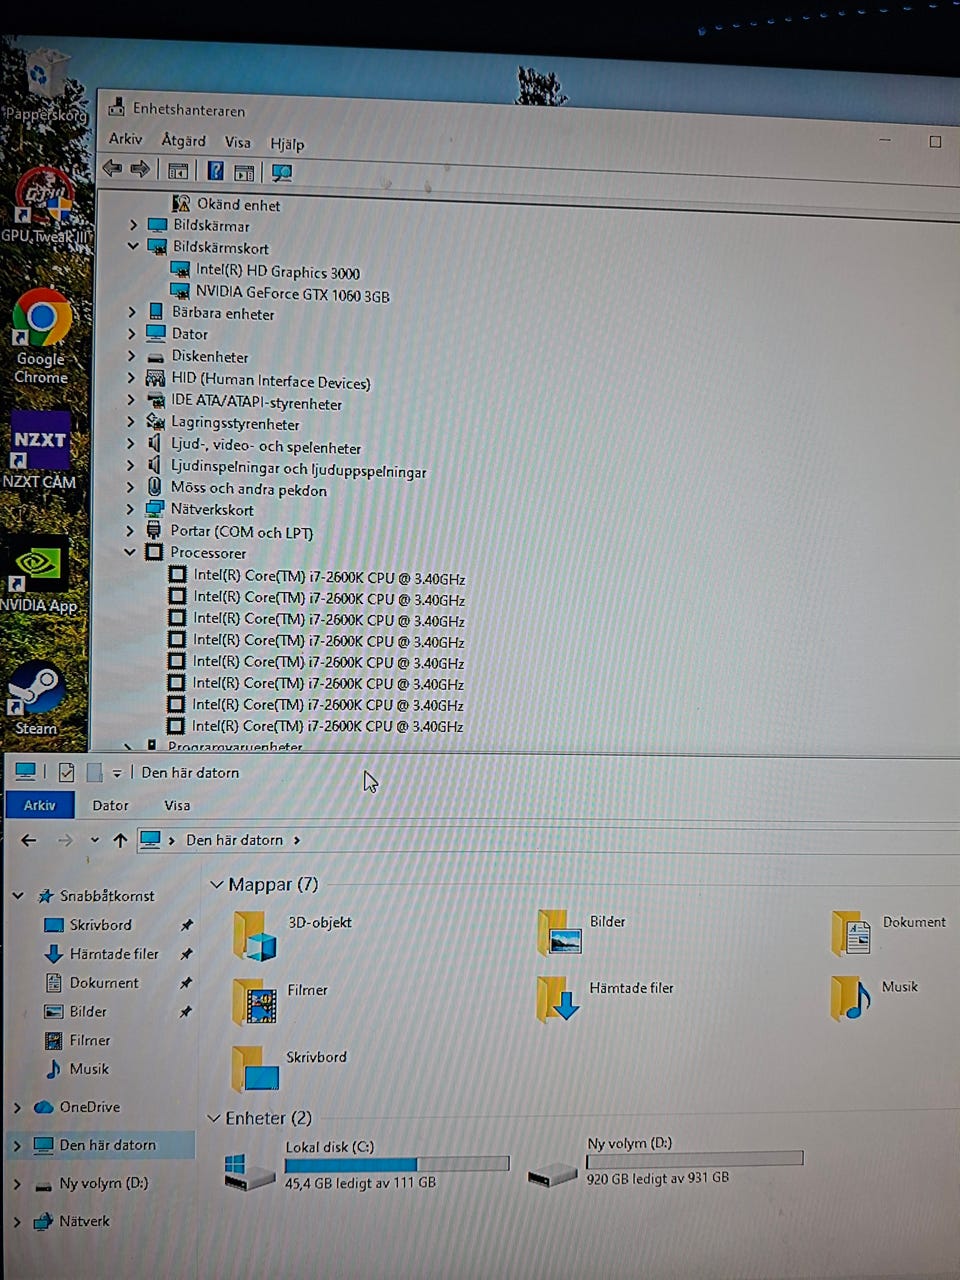Viewport: 960px width, 1280px height.
Task: Open the Visa menu in Enhetshanteraren
Action: click(237, 142)
